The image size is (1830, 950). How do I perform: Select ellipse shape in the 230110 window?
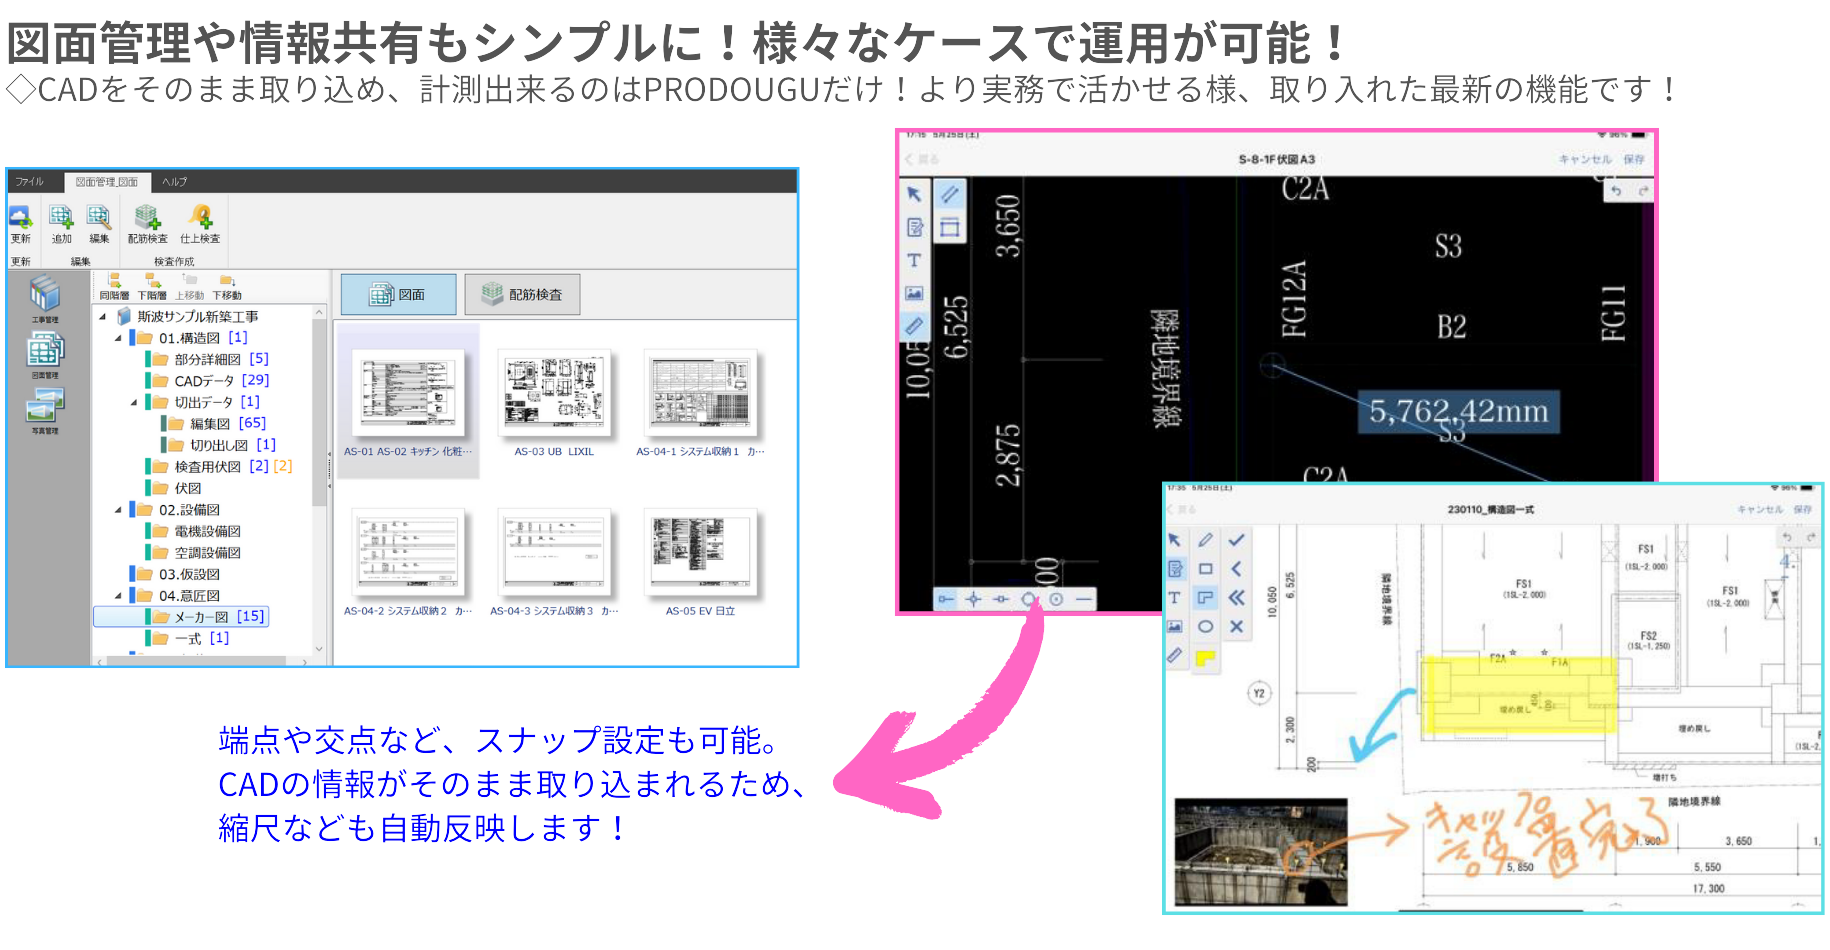pos(1206,627)
